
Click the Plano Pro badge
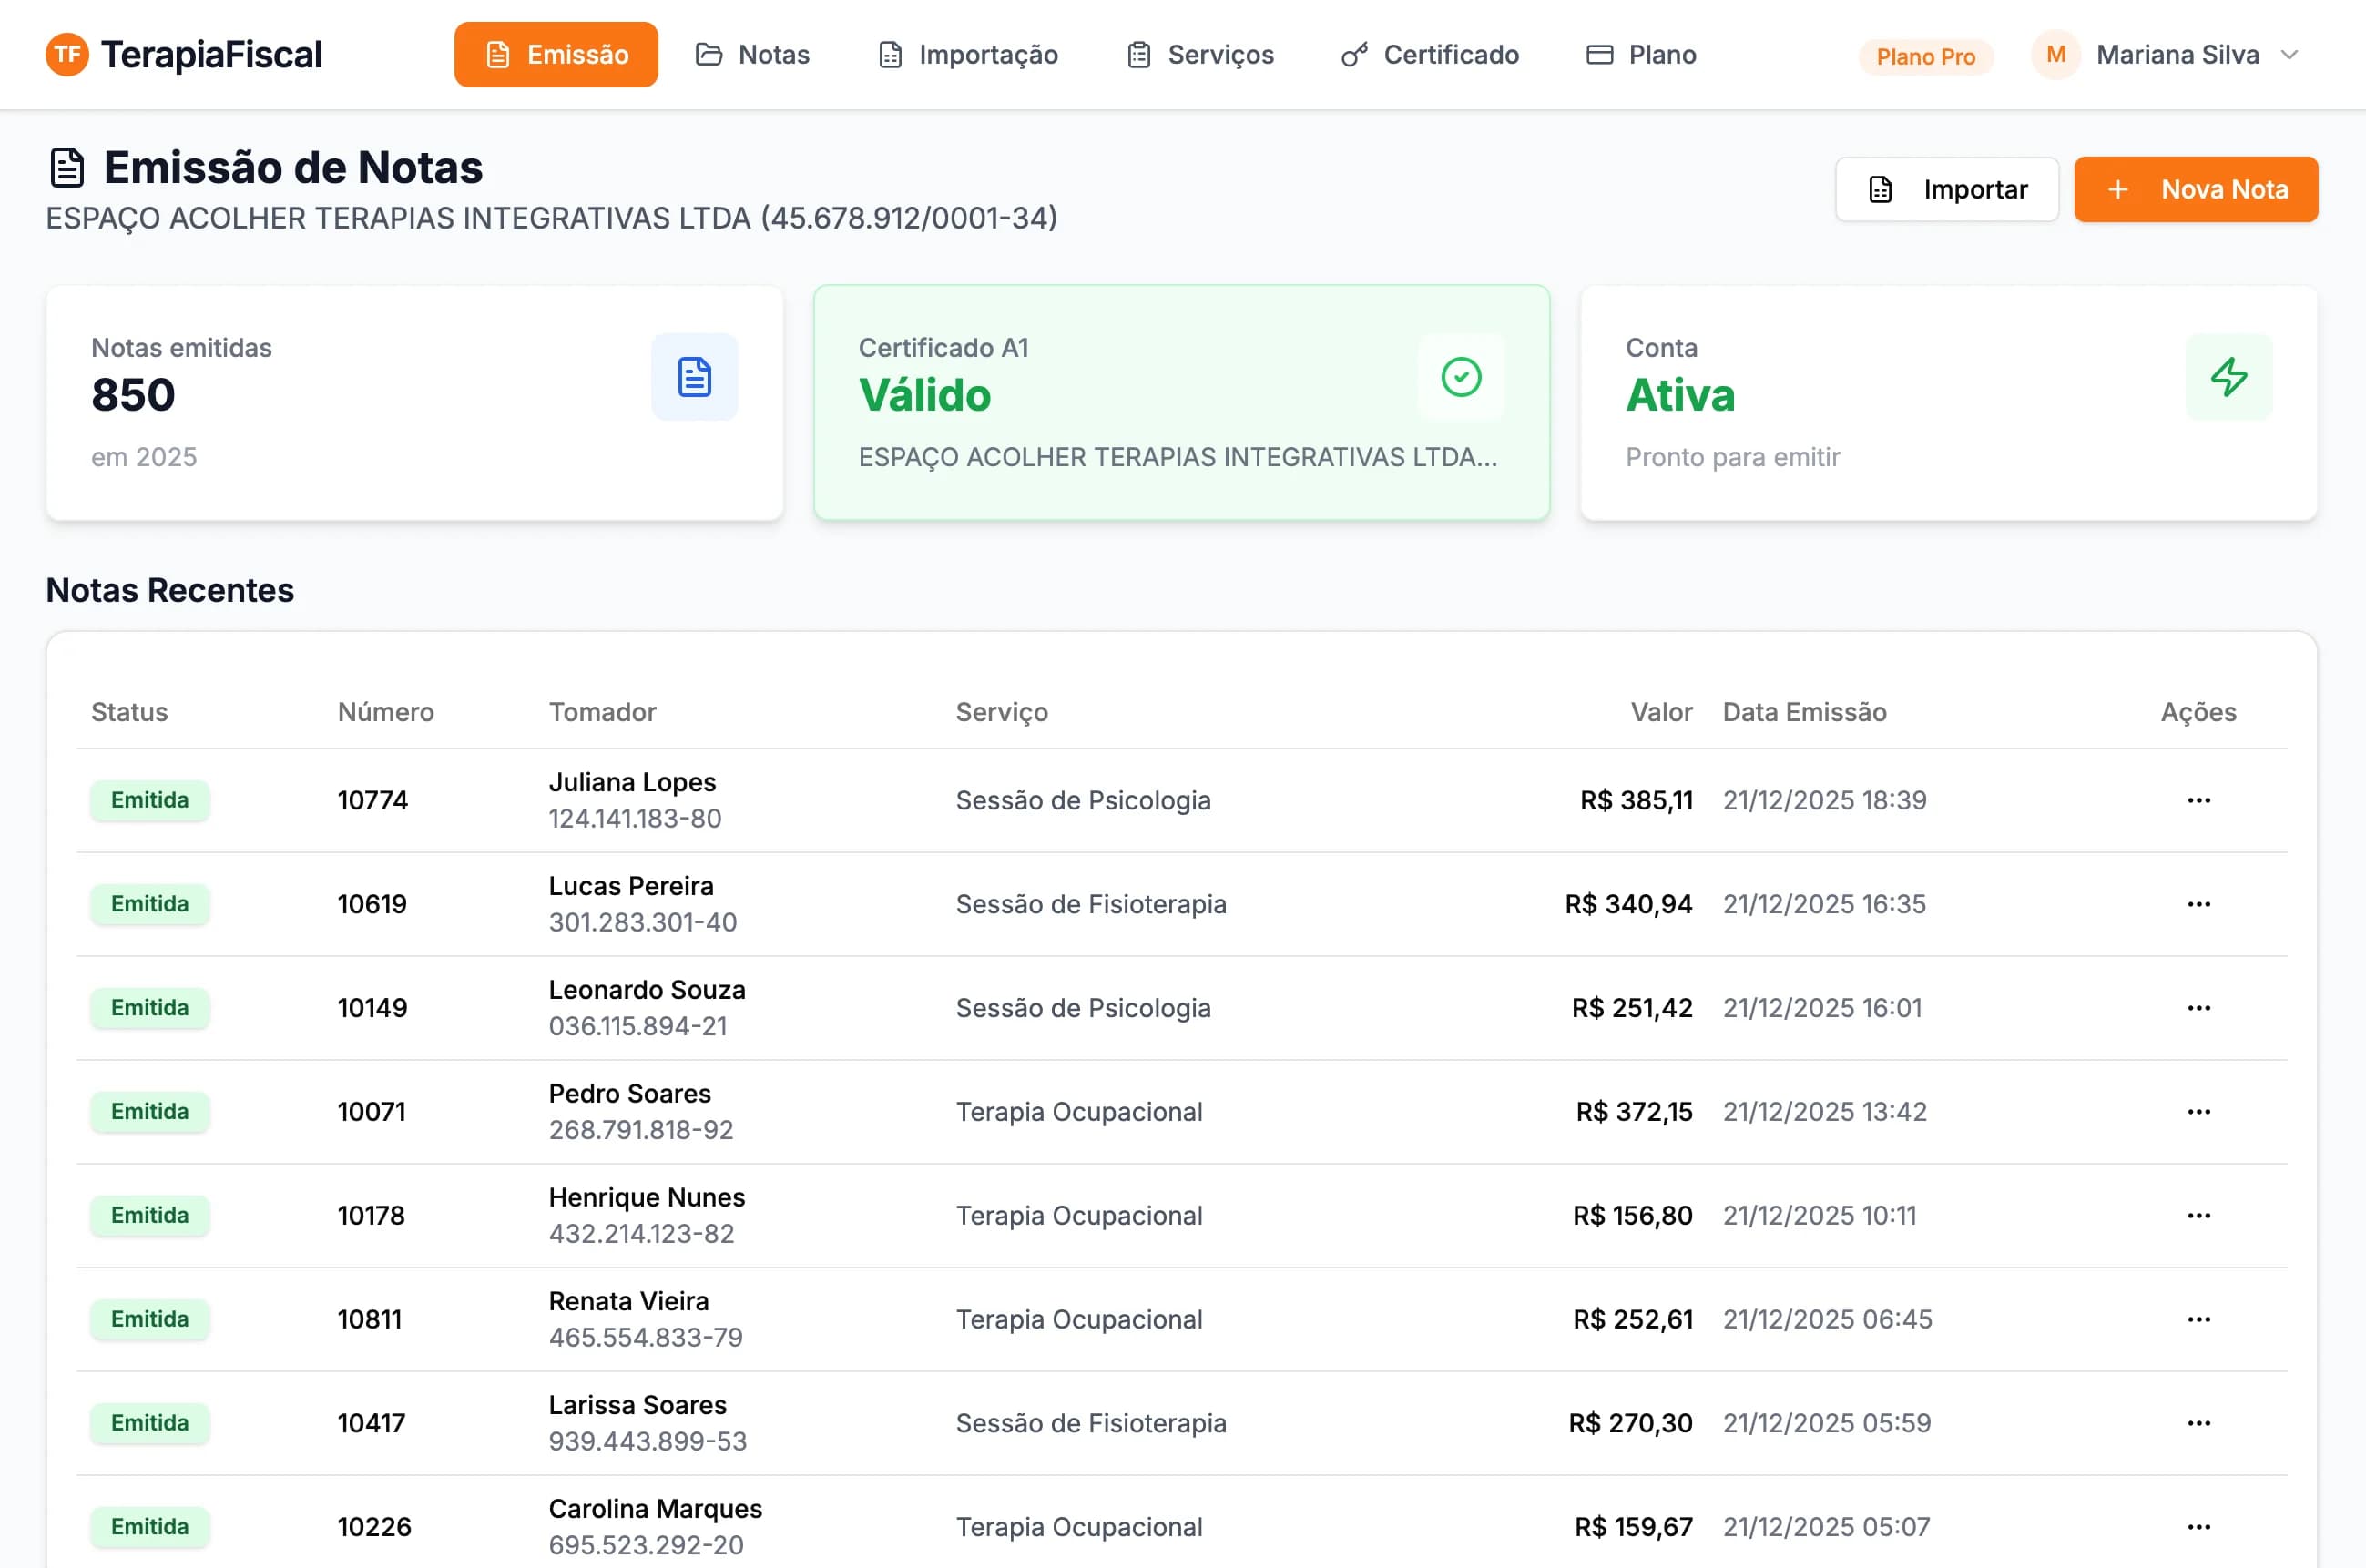pos(1925,56)
